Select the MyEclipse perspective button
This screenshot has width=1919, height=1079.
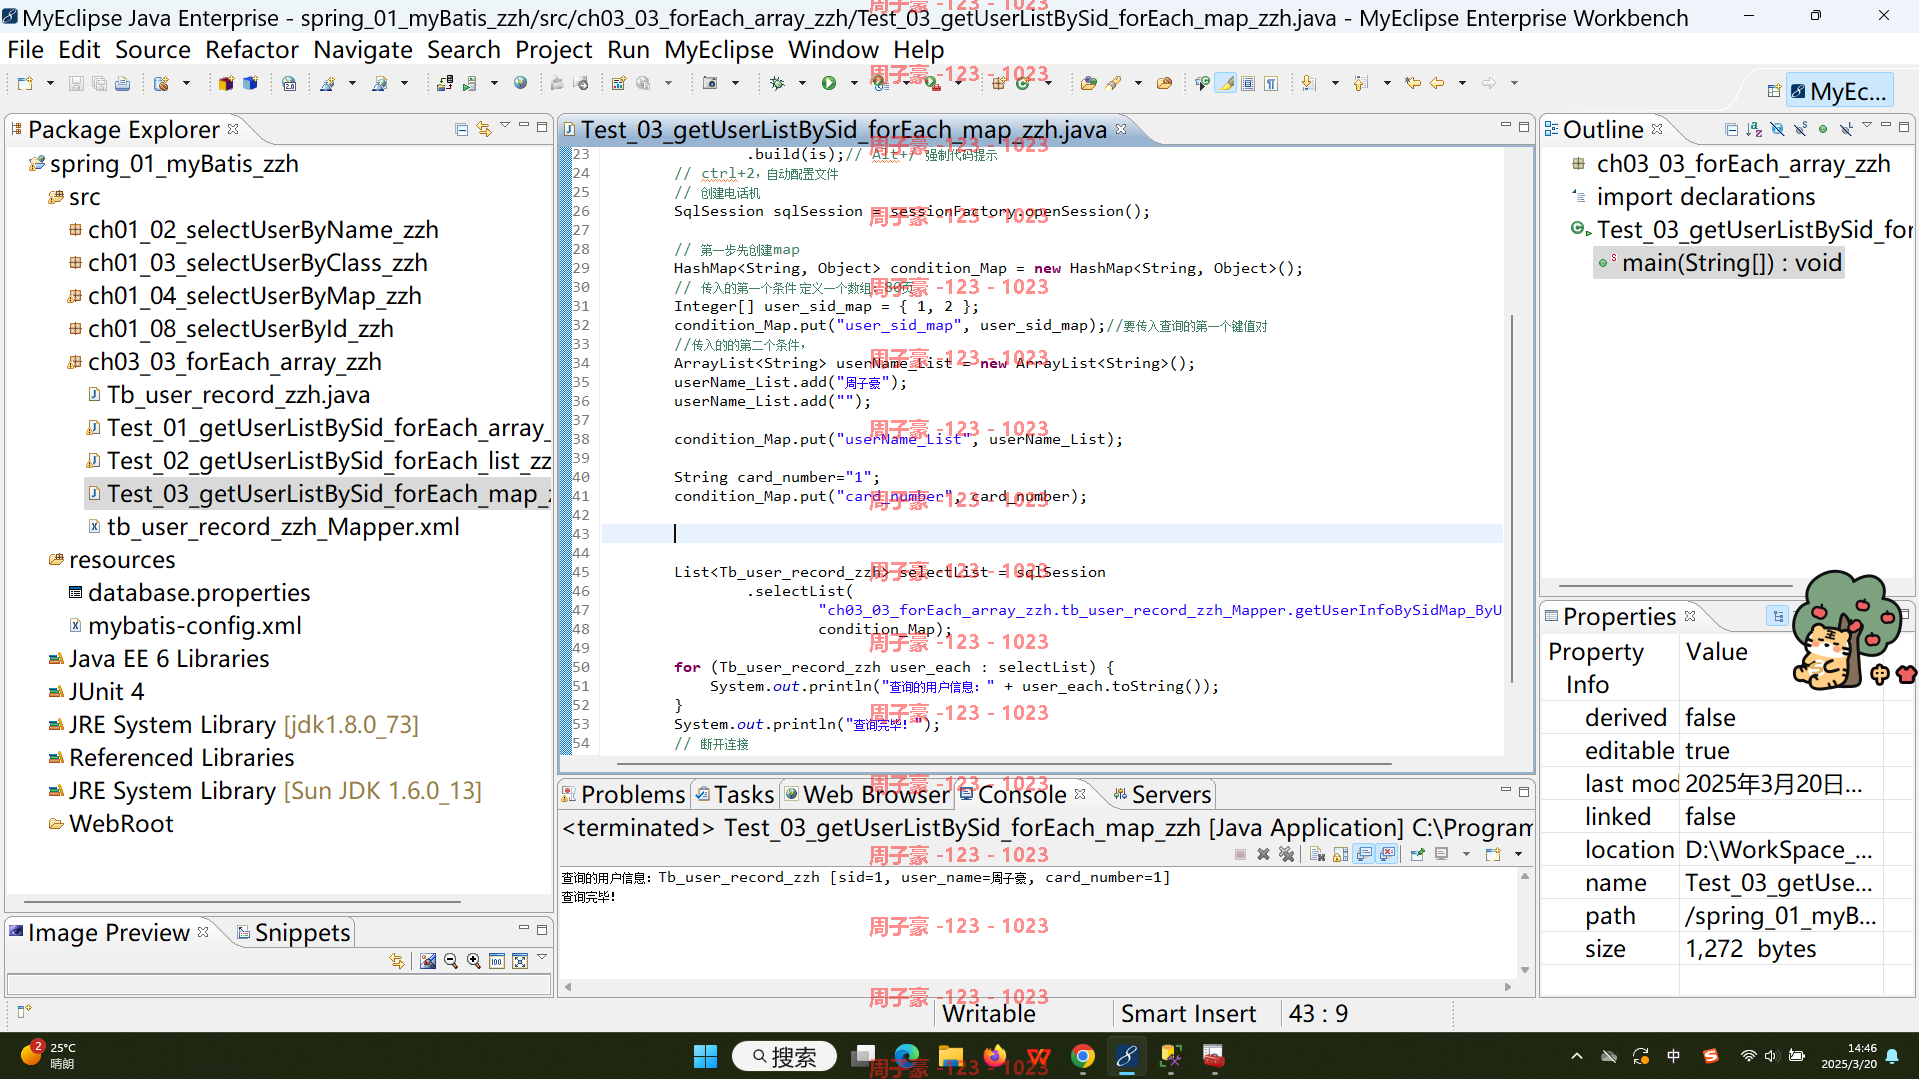(1839, 91)
